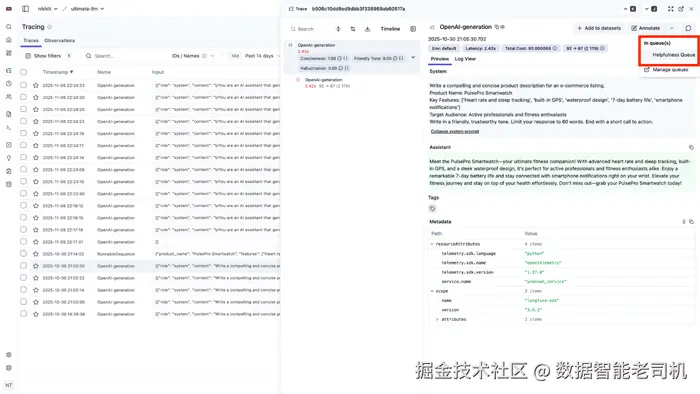This screenshot has width=700, height=394.
Task: Star the trace at 2025-11-06 22:24:23
Action: [x=36, y=121]
